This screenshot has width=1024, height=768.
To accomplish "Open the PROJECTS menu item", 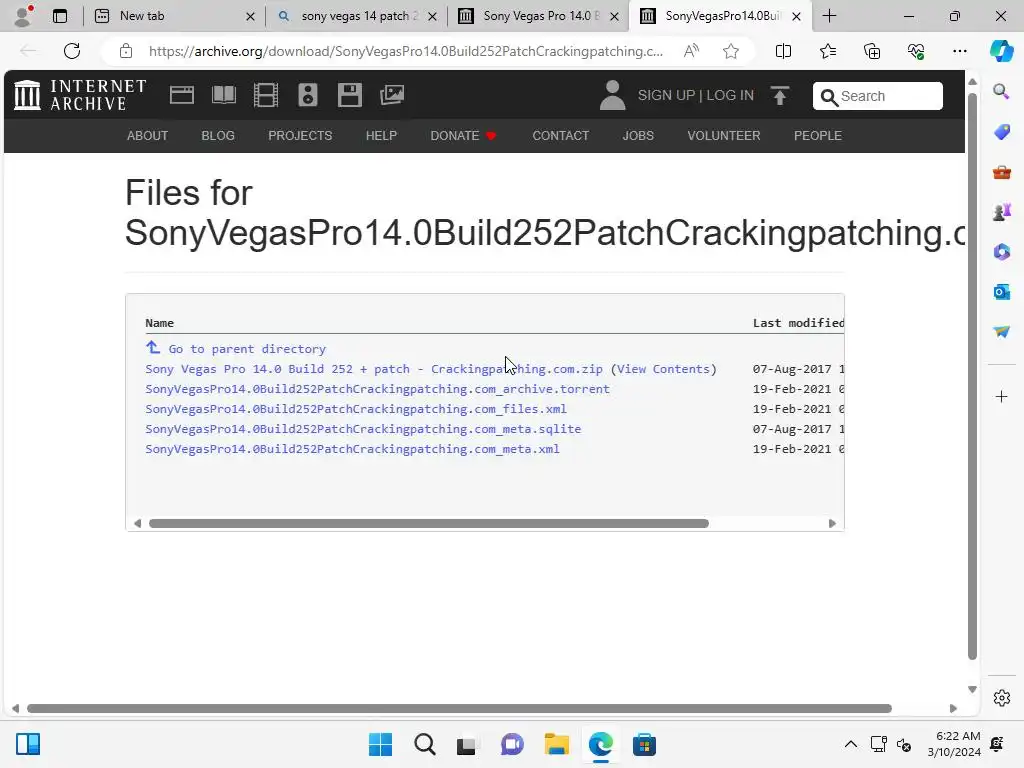I will tap(300, 136).
